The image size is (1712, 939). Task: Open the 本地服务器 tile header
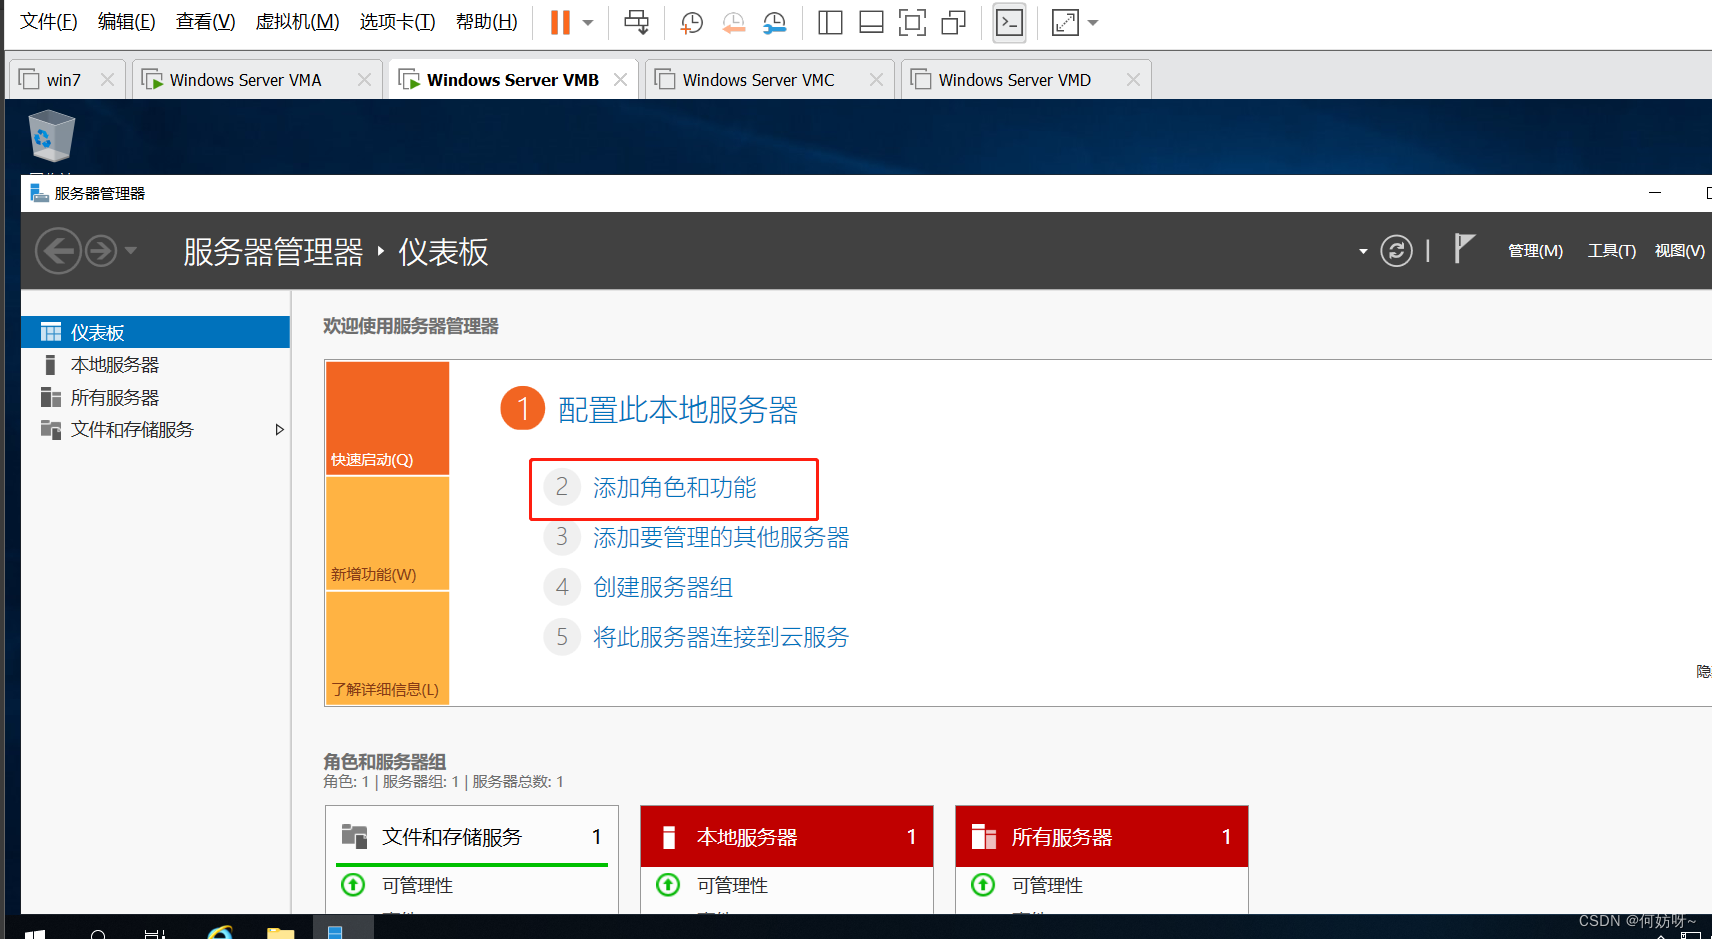(x=787, y=836)
